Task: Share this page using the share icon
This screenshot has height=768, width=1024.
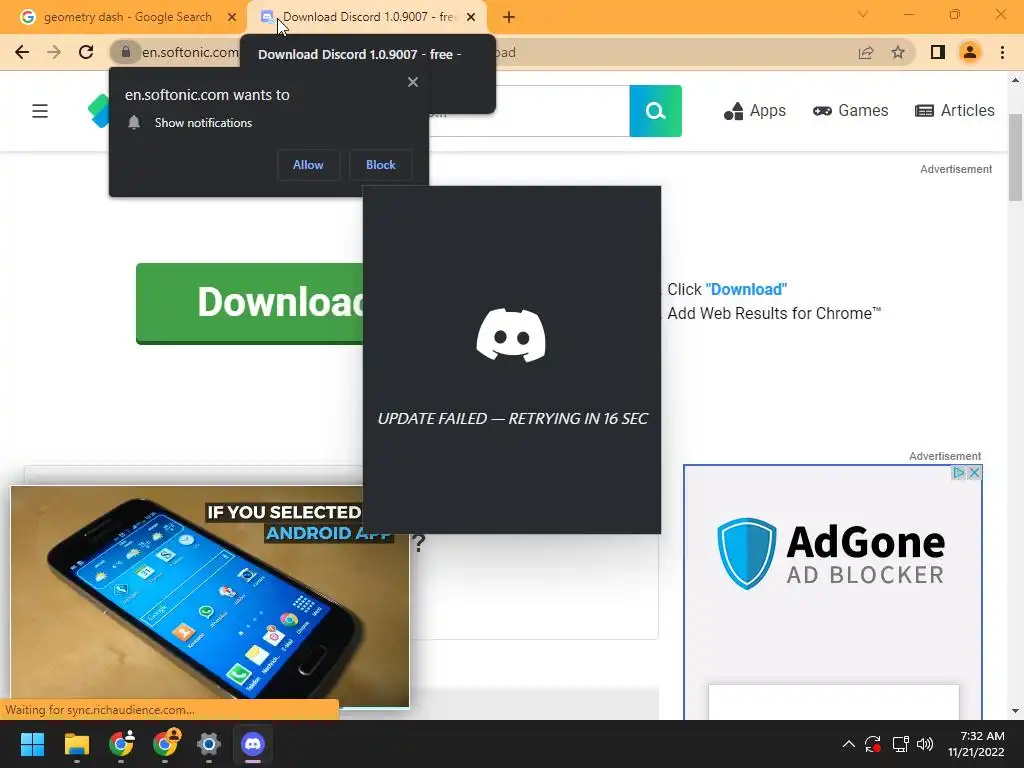Action: [866, 52]
